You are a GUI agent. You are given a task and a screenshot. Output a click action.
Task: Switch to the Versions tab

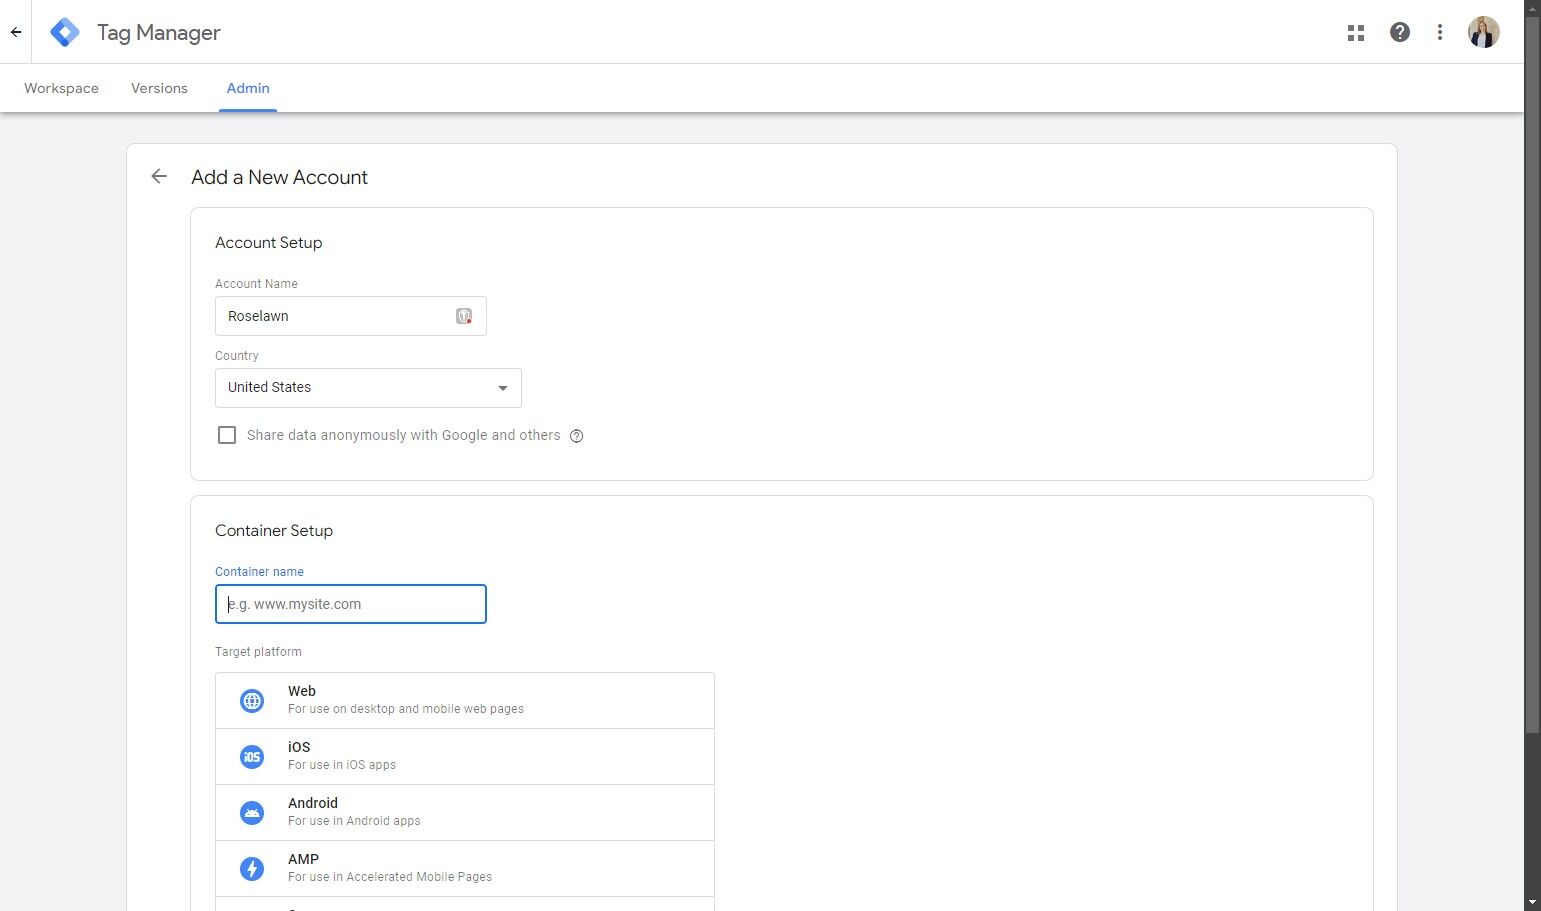pos(159,88)
